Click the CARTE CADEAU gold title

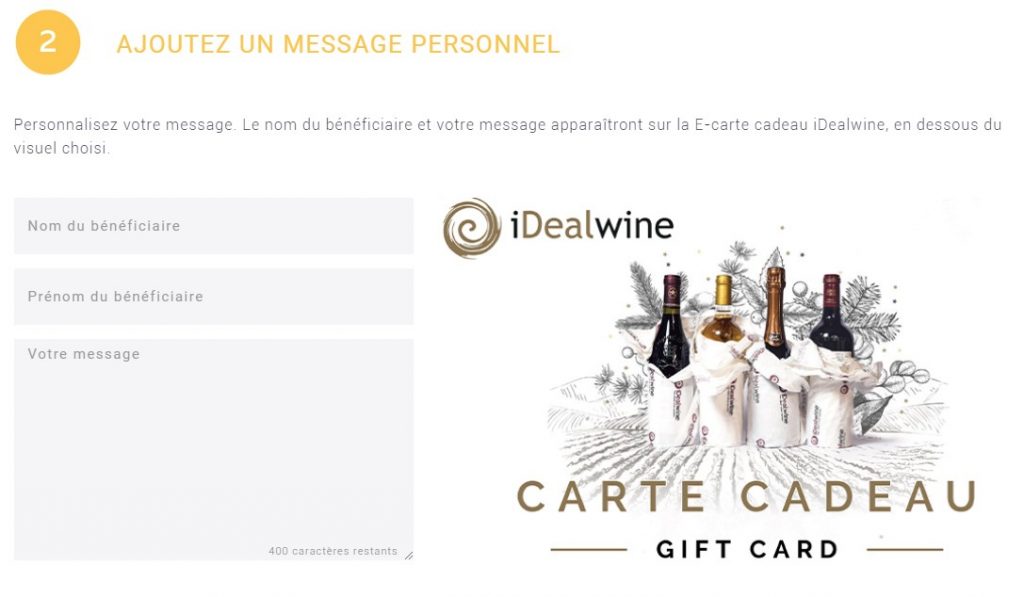click(x=747, y=497)
